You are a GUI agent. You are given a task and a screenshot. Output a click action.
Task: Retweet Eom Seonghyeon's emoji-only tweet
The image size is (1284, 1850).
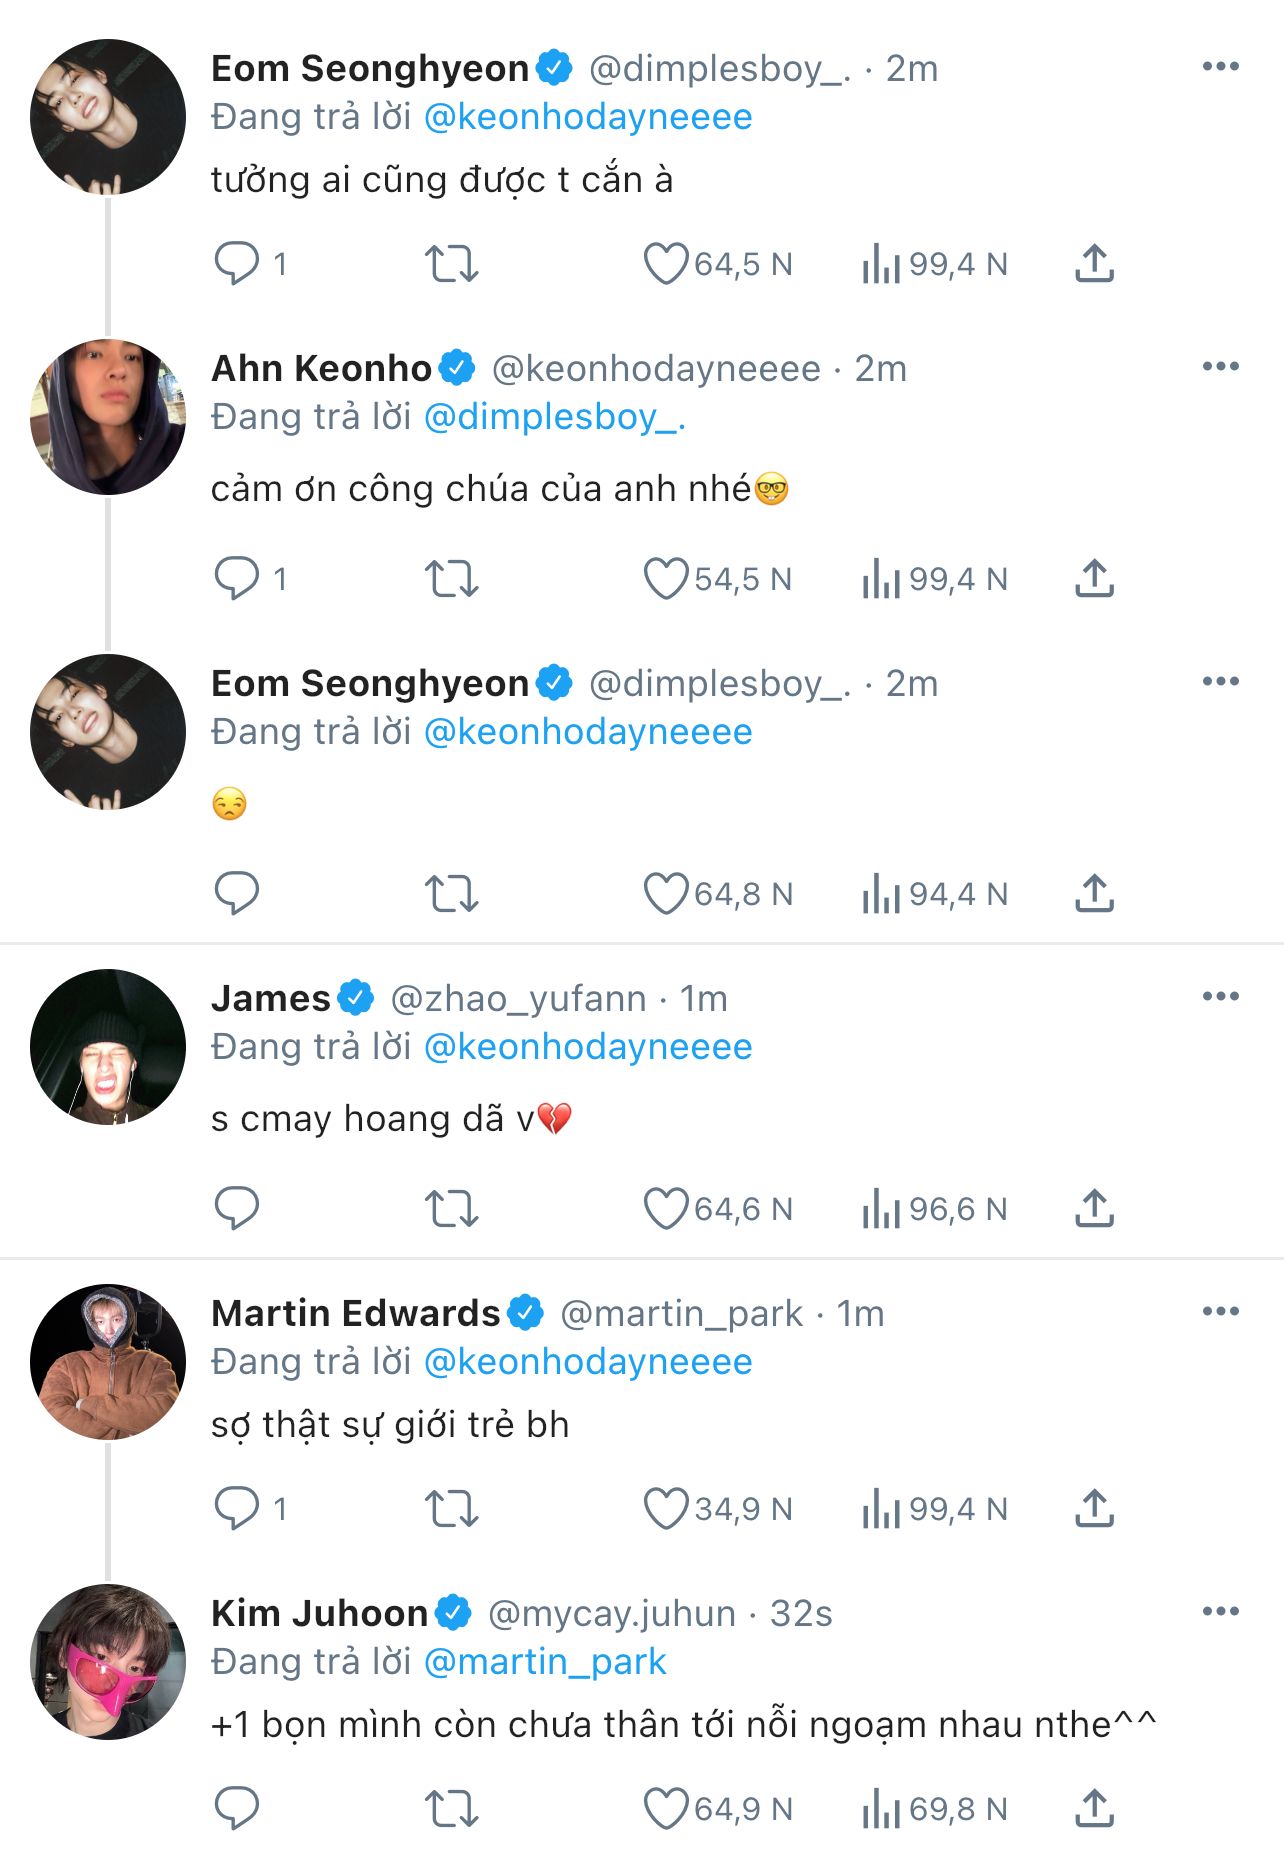pyautogui.click(x=451, y=894)
